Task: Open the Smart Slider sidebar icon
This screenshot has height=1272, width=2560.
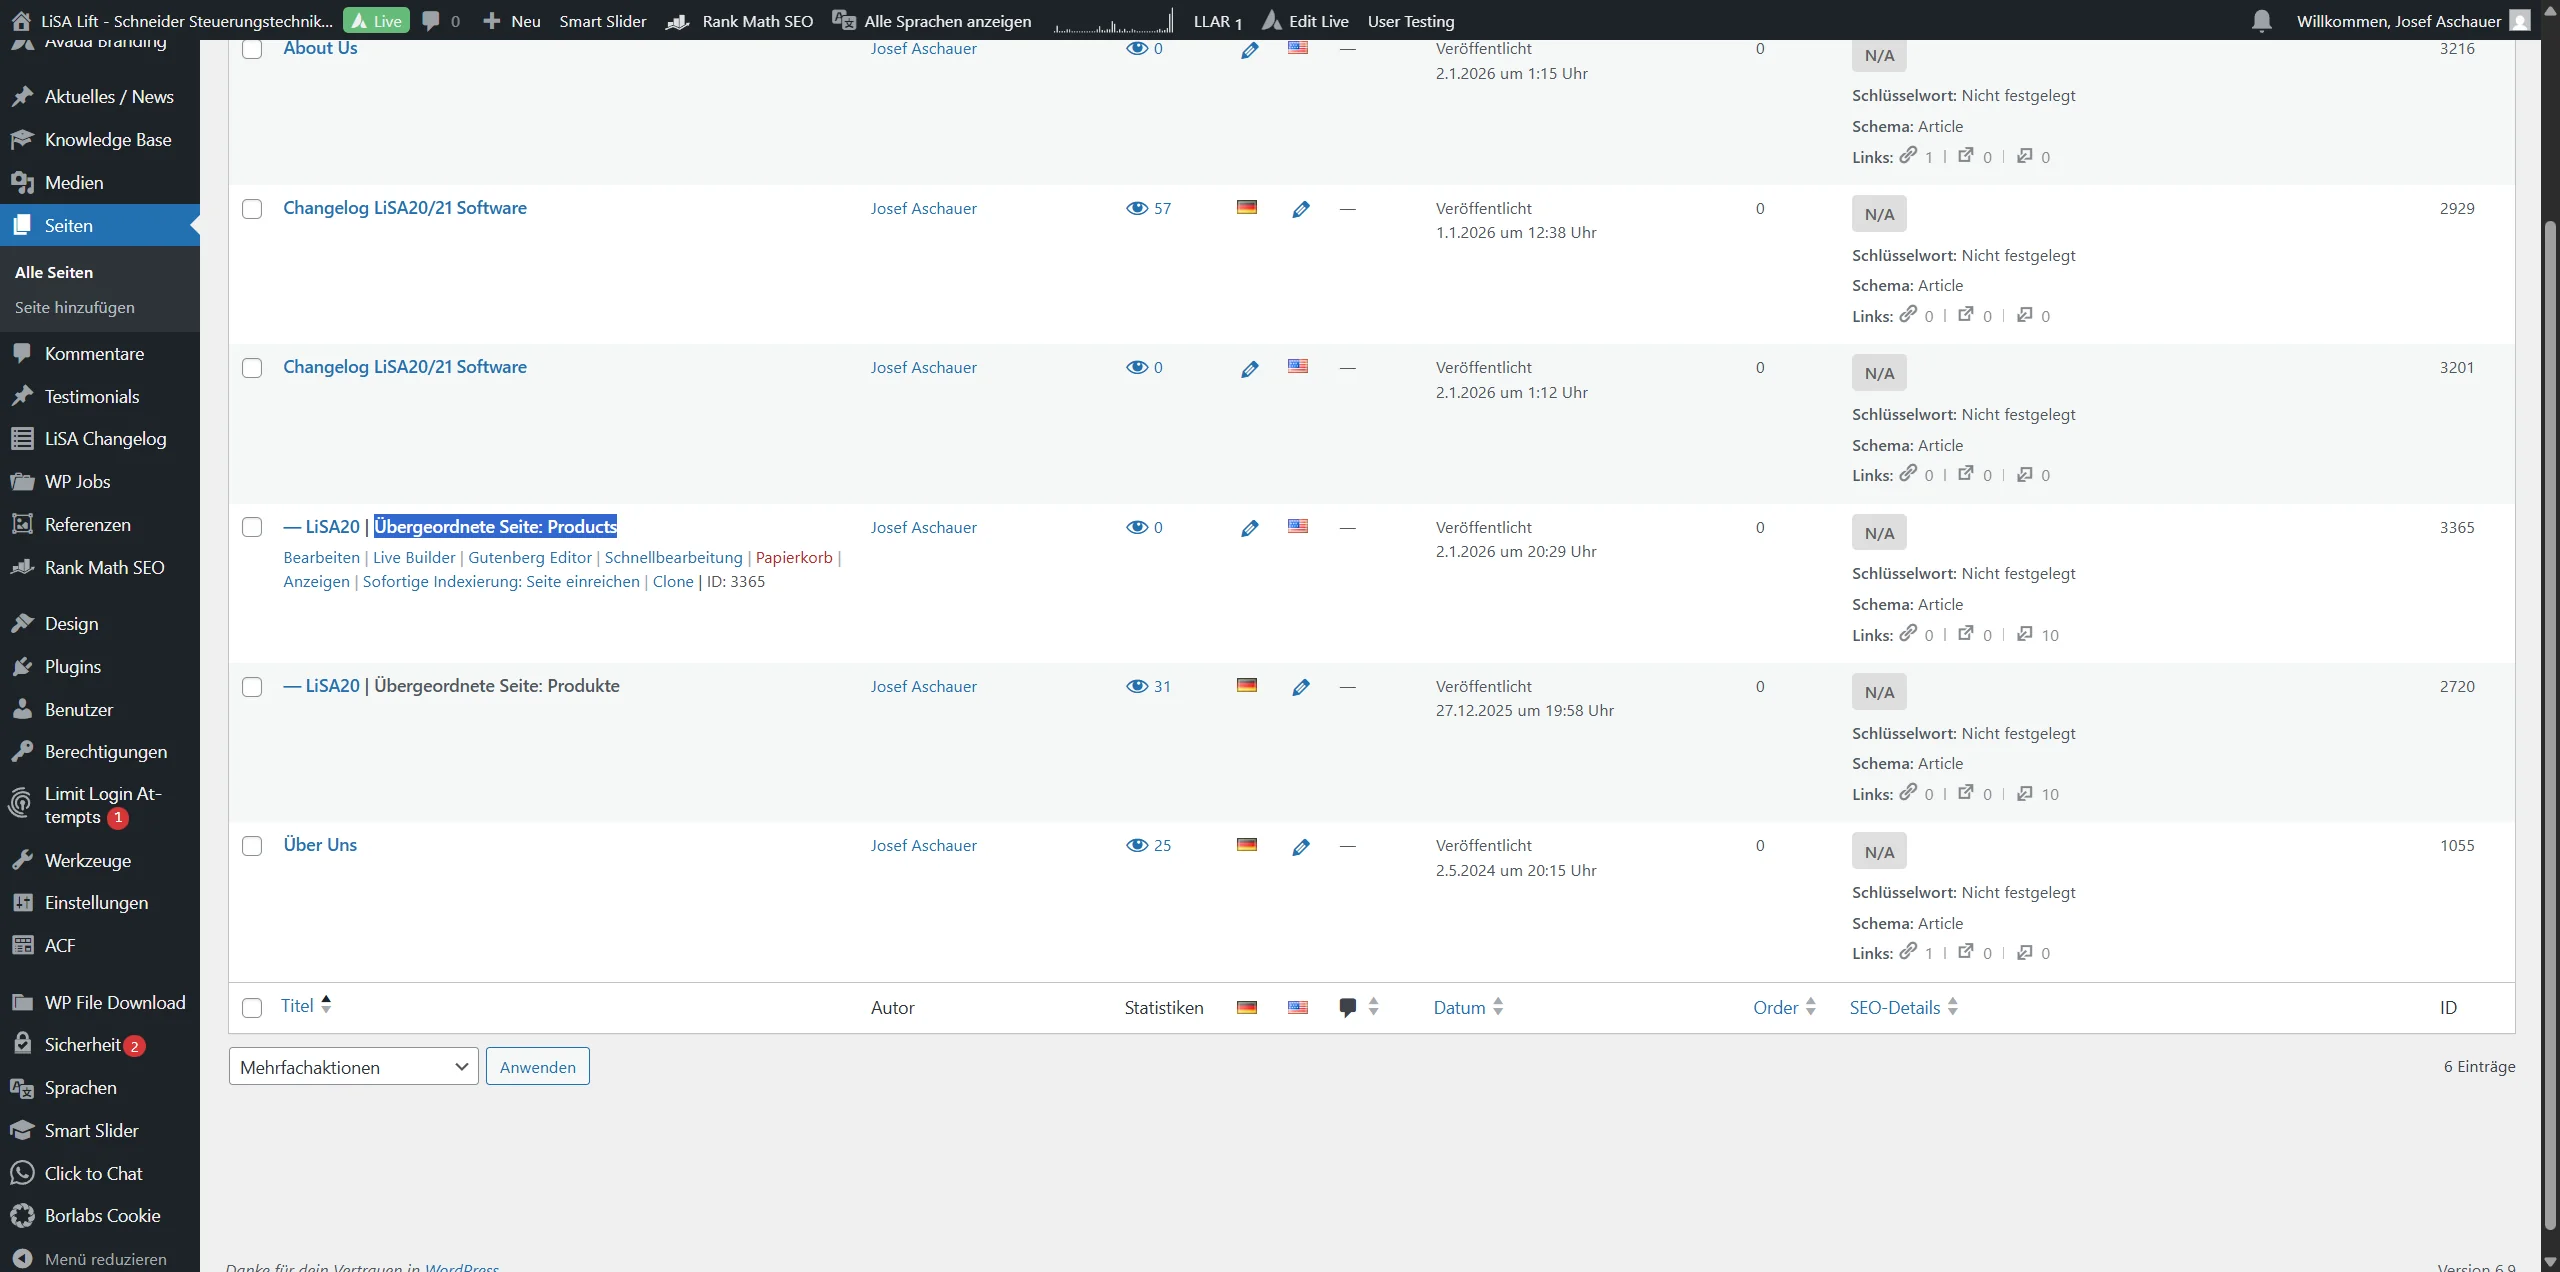Action: pos(22,1130)
